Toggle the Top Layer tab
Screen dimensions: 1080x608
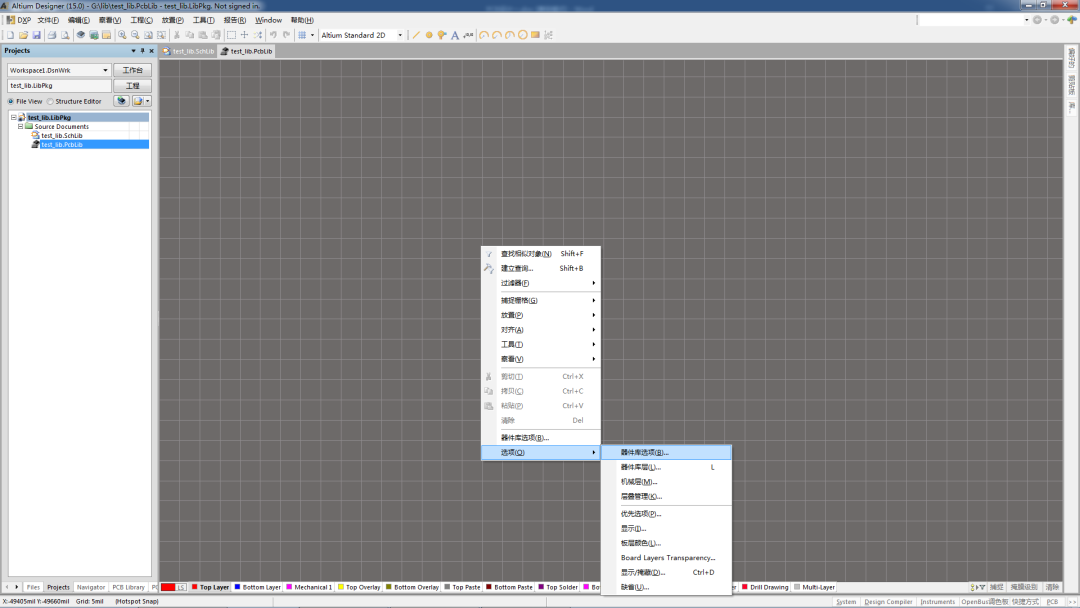point(210,587)
